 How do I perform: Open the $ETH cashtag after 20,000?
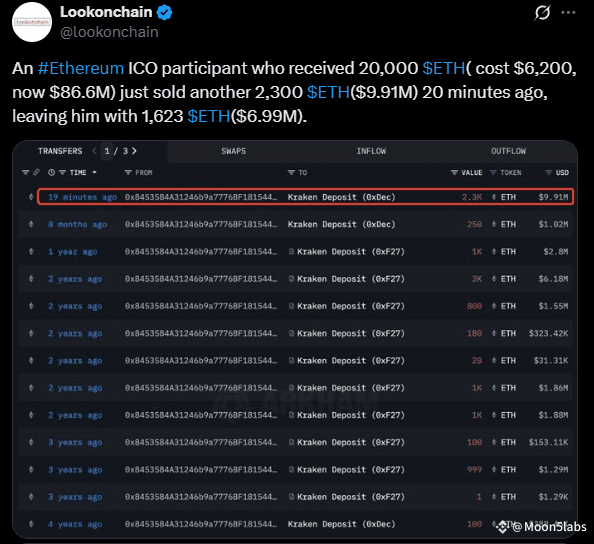coord(444,69)
